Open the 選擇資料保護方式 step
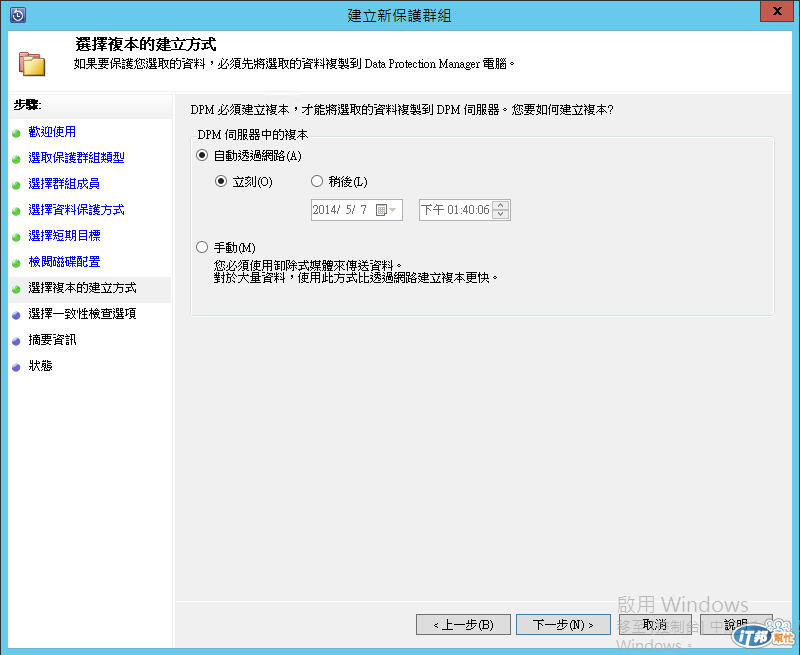The width and height of the screenshot is (800, 655). click(77, 210)
